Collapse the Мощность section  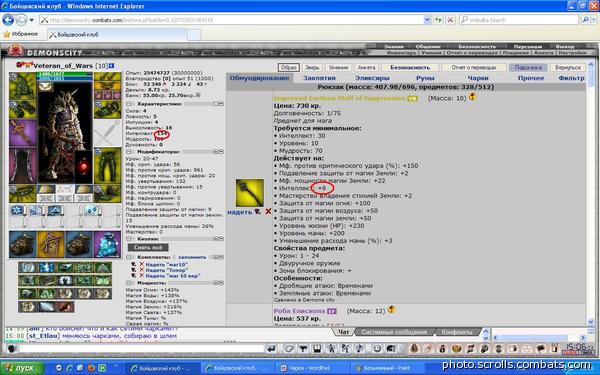129,283
